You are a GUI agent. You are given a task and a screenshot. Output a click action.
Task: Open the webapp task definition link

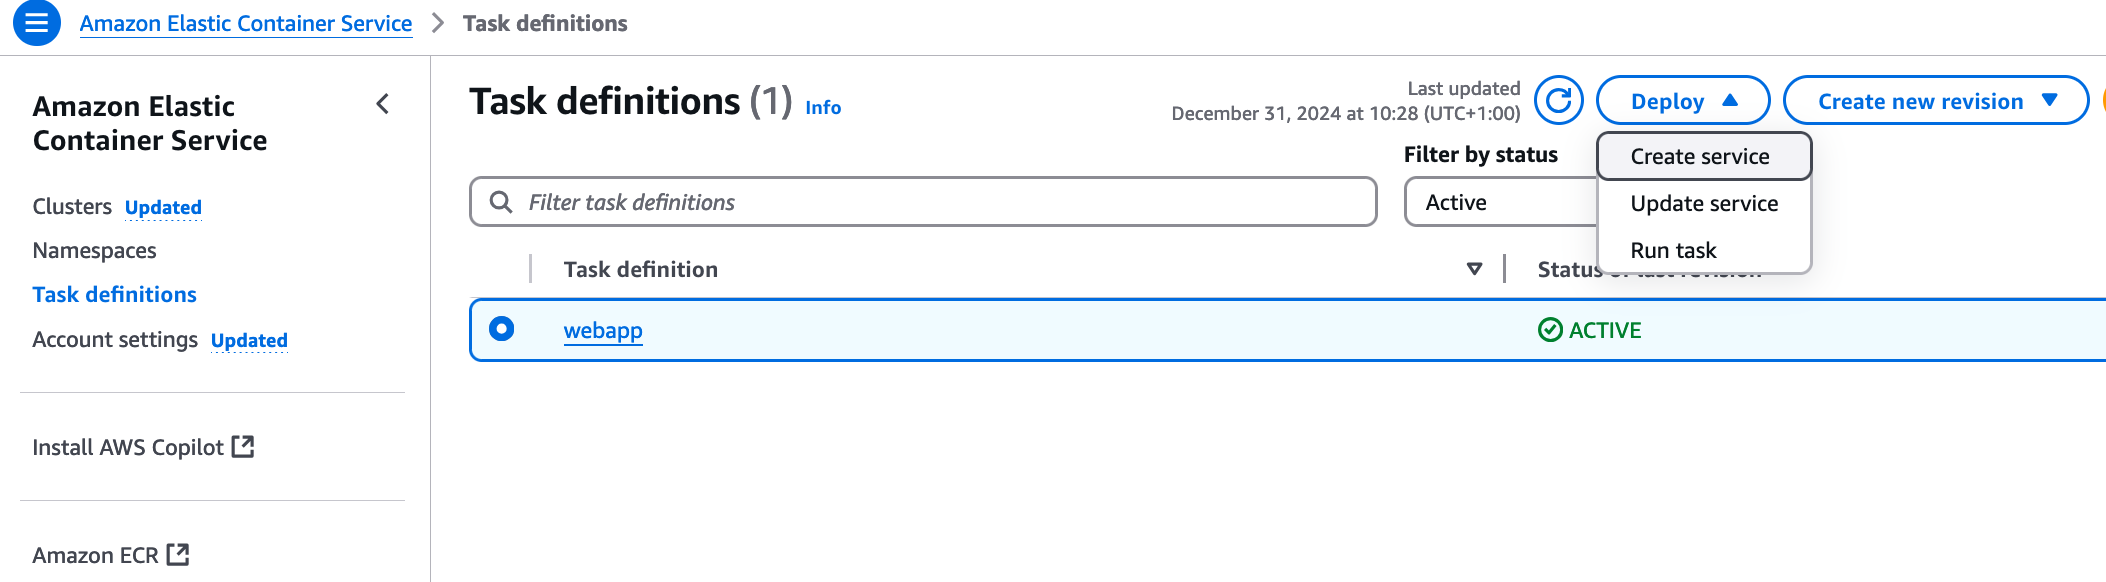point(603,331)
